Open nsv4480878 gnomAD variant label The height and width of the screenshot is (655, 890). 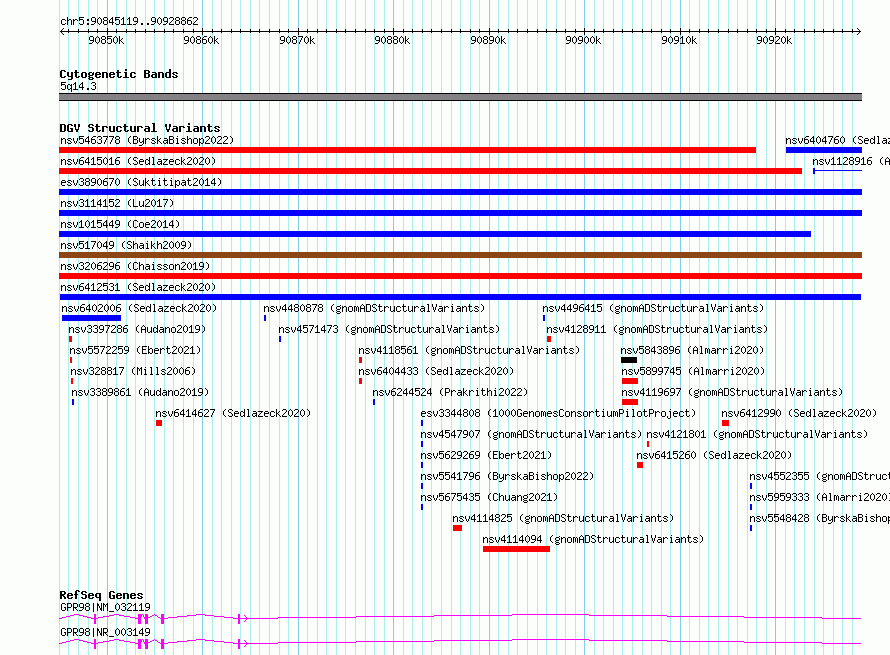click(x=374, y=308)
